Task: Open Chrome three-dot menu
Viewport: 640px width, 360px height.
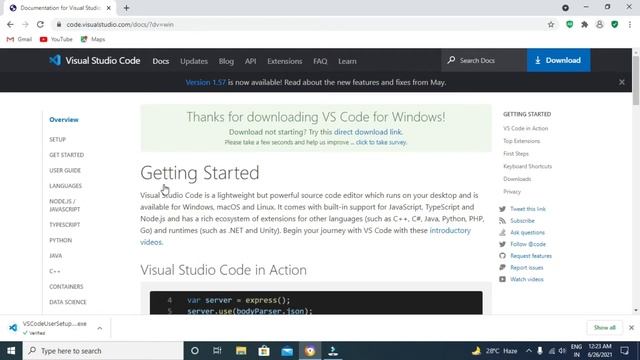Action: 630,24
